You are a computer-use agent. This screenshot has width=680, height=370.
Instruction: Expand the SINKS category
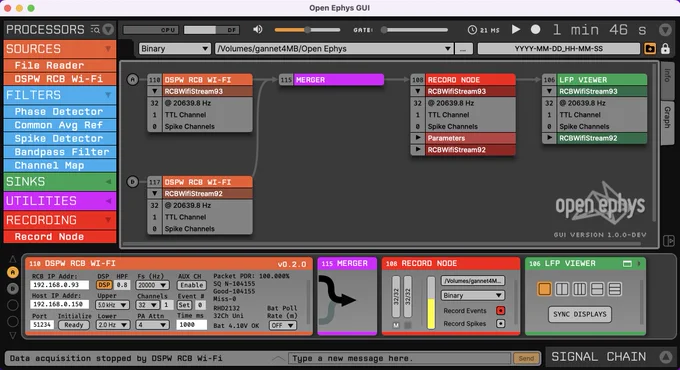click(x=60, y=182)
